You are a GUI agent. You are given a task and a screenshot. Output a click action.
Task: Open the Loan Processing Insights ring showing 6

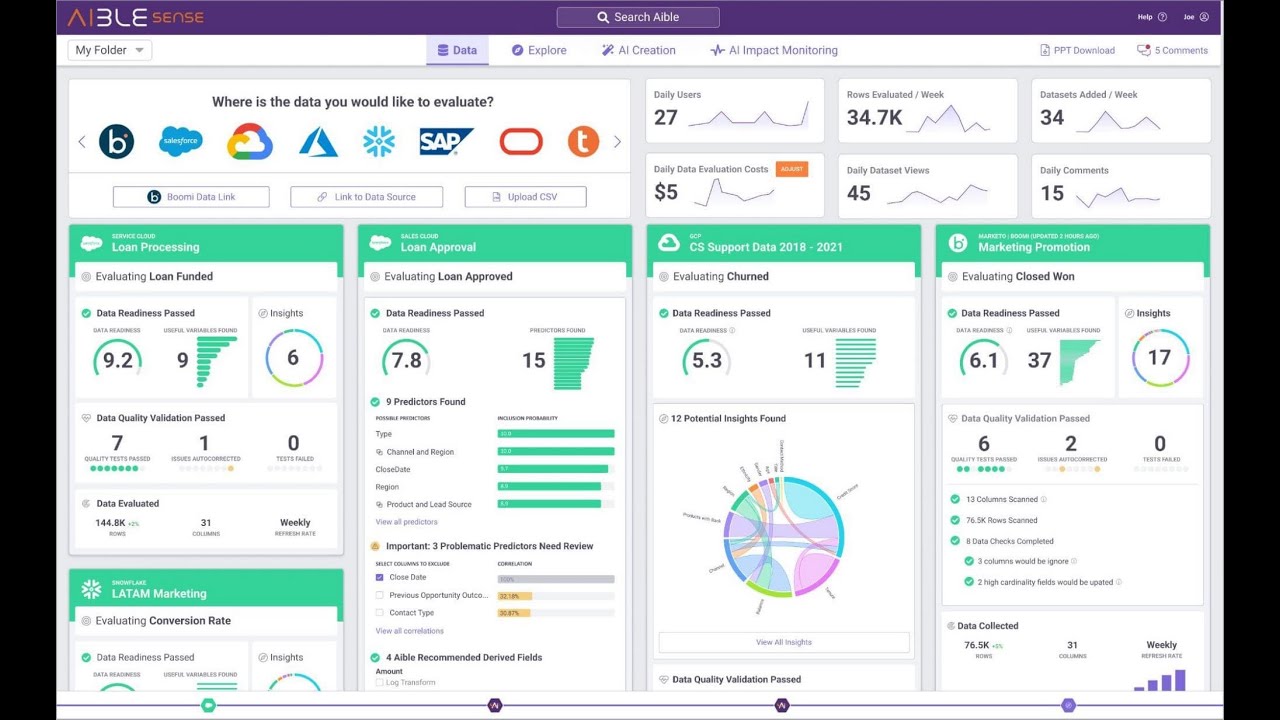click(x=294, y=358)
